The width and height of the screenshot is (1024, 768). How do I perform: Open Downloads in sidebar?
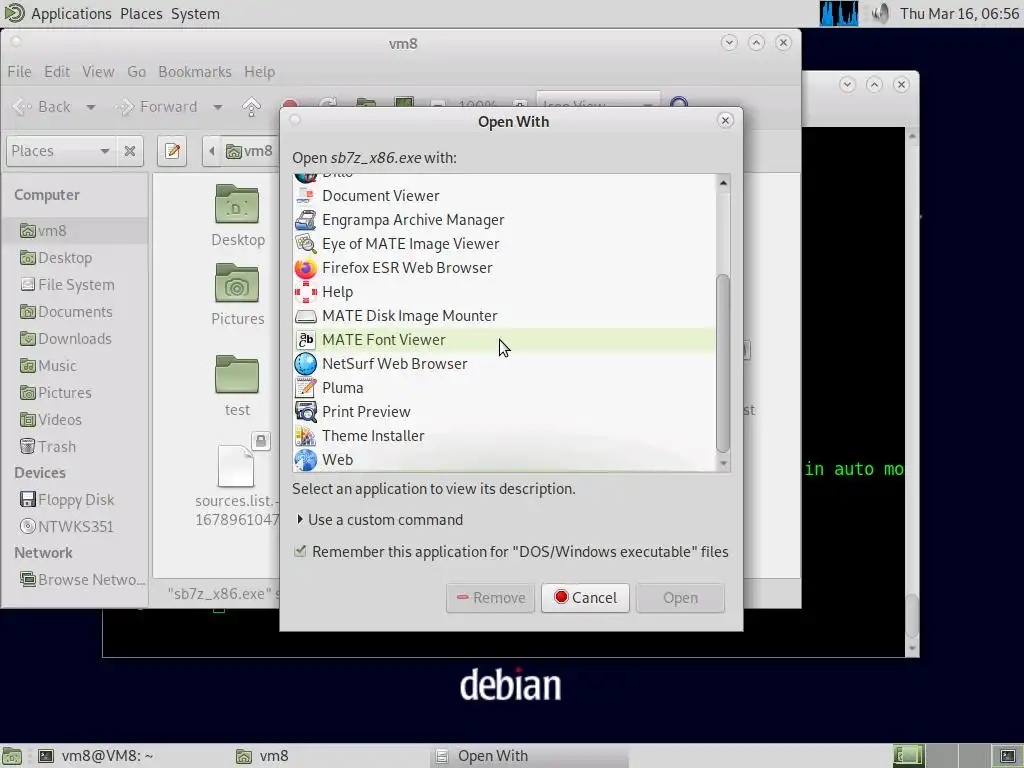pos(66,338)
